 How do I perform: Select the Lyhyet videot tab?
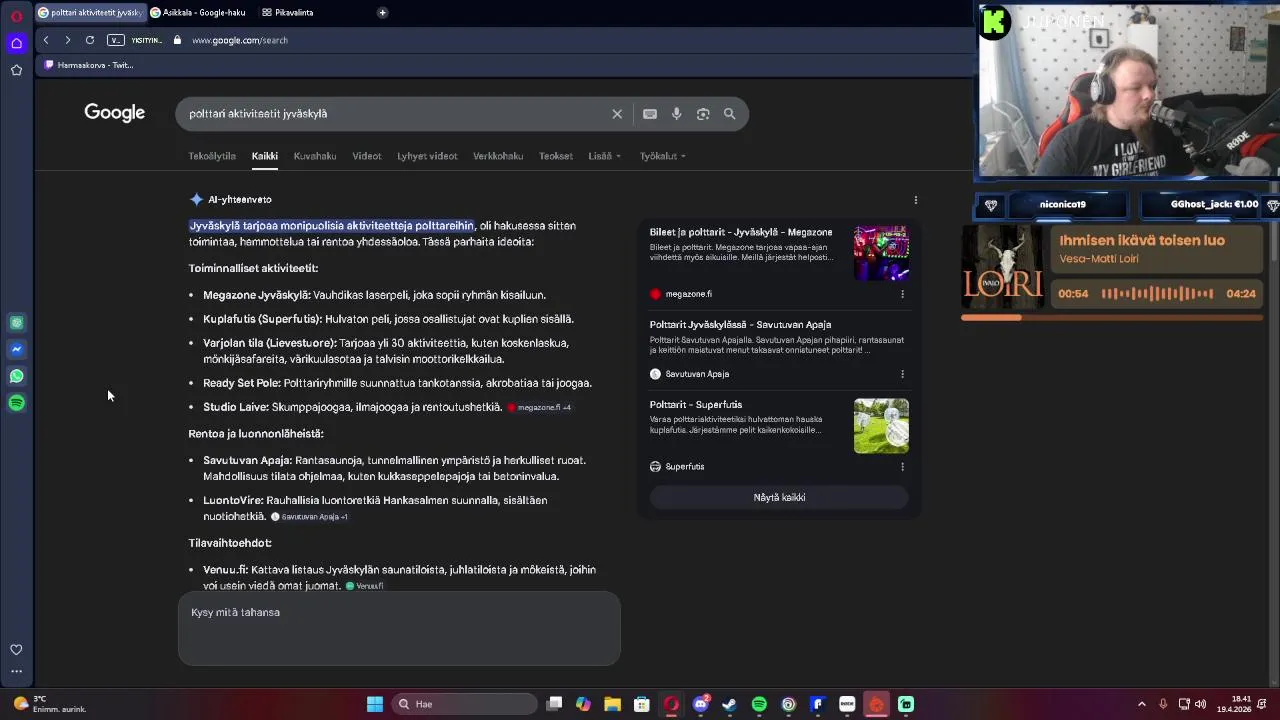427,156
